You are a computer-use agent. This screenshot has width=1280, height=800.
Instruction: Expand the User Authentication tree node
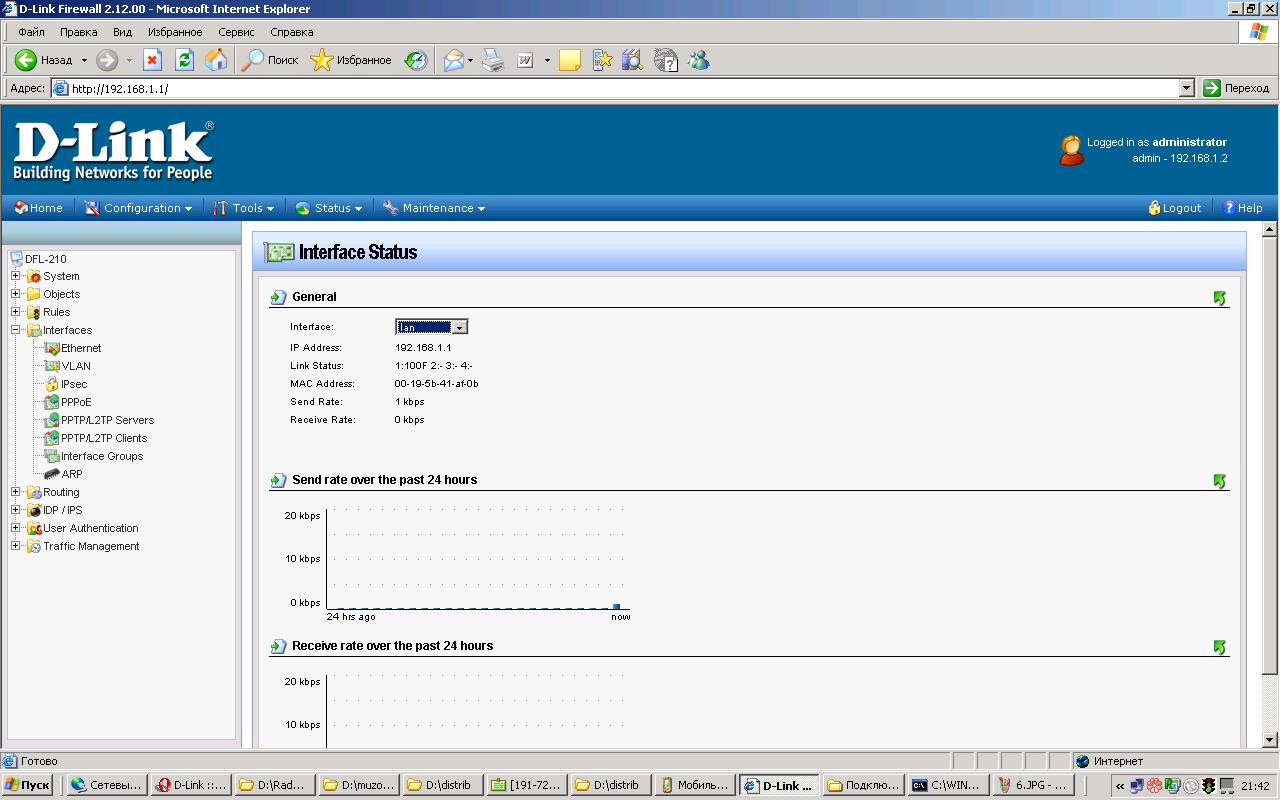(15, 528)
